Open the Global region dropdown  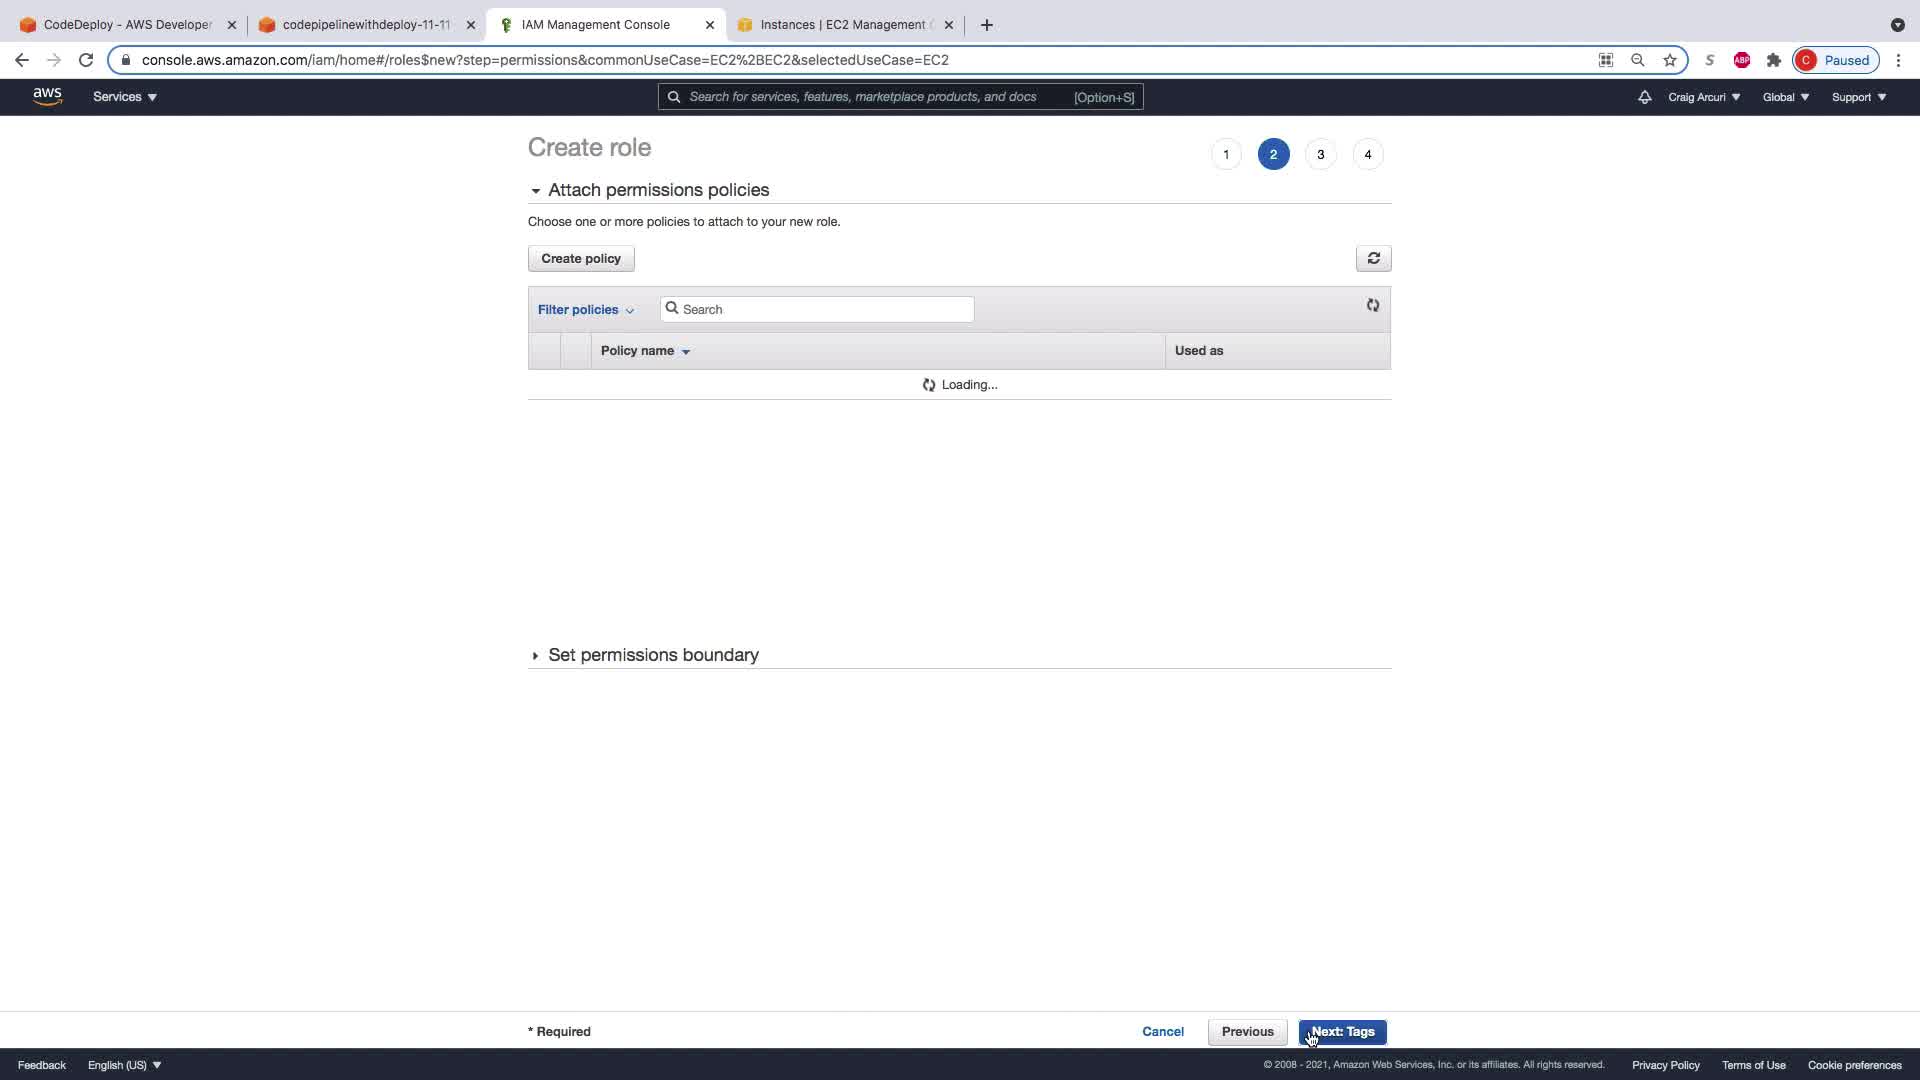pos(1785,97)
